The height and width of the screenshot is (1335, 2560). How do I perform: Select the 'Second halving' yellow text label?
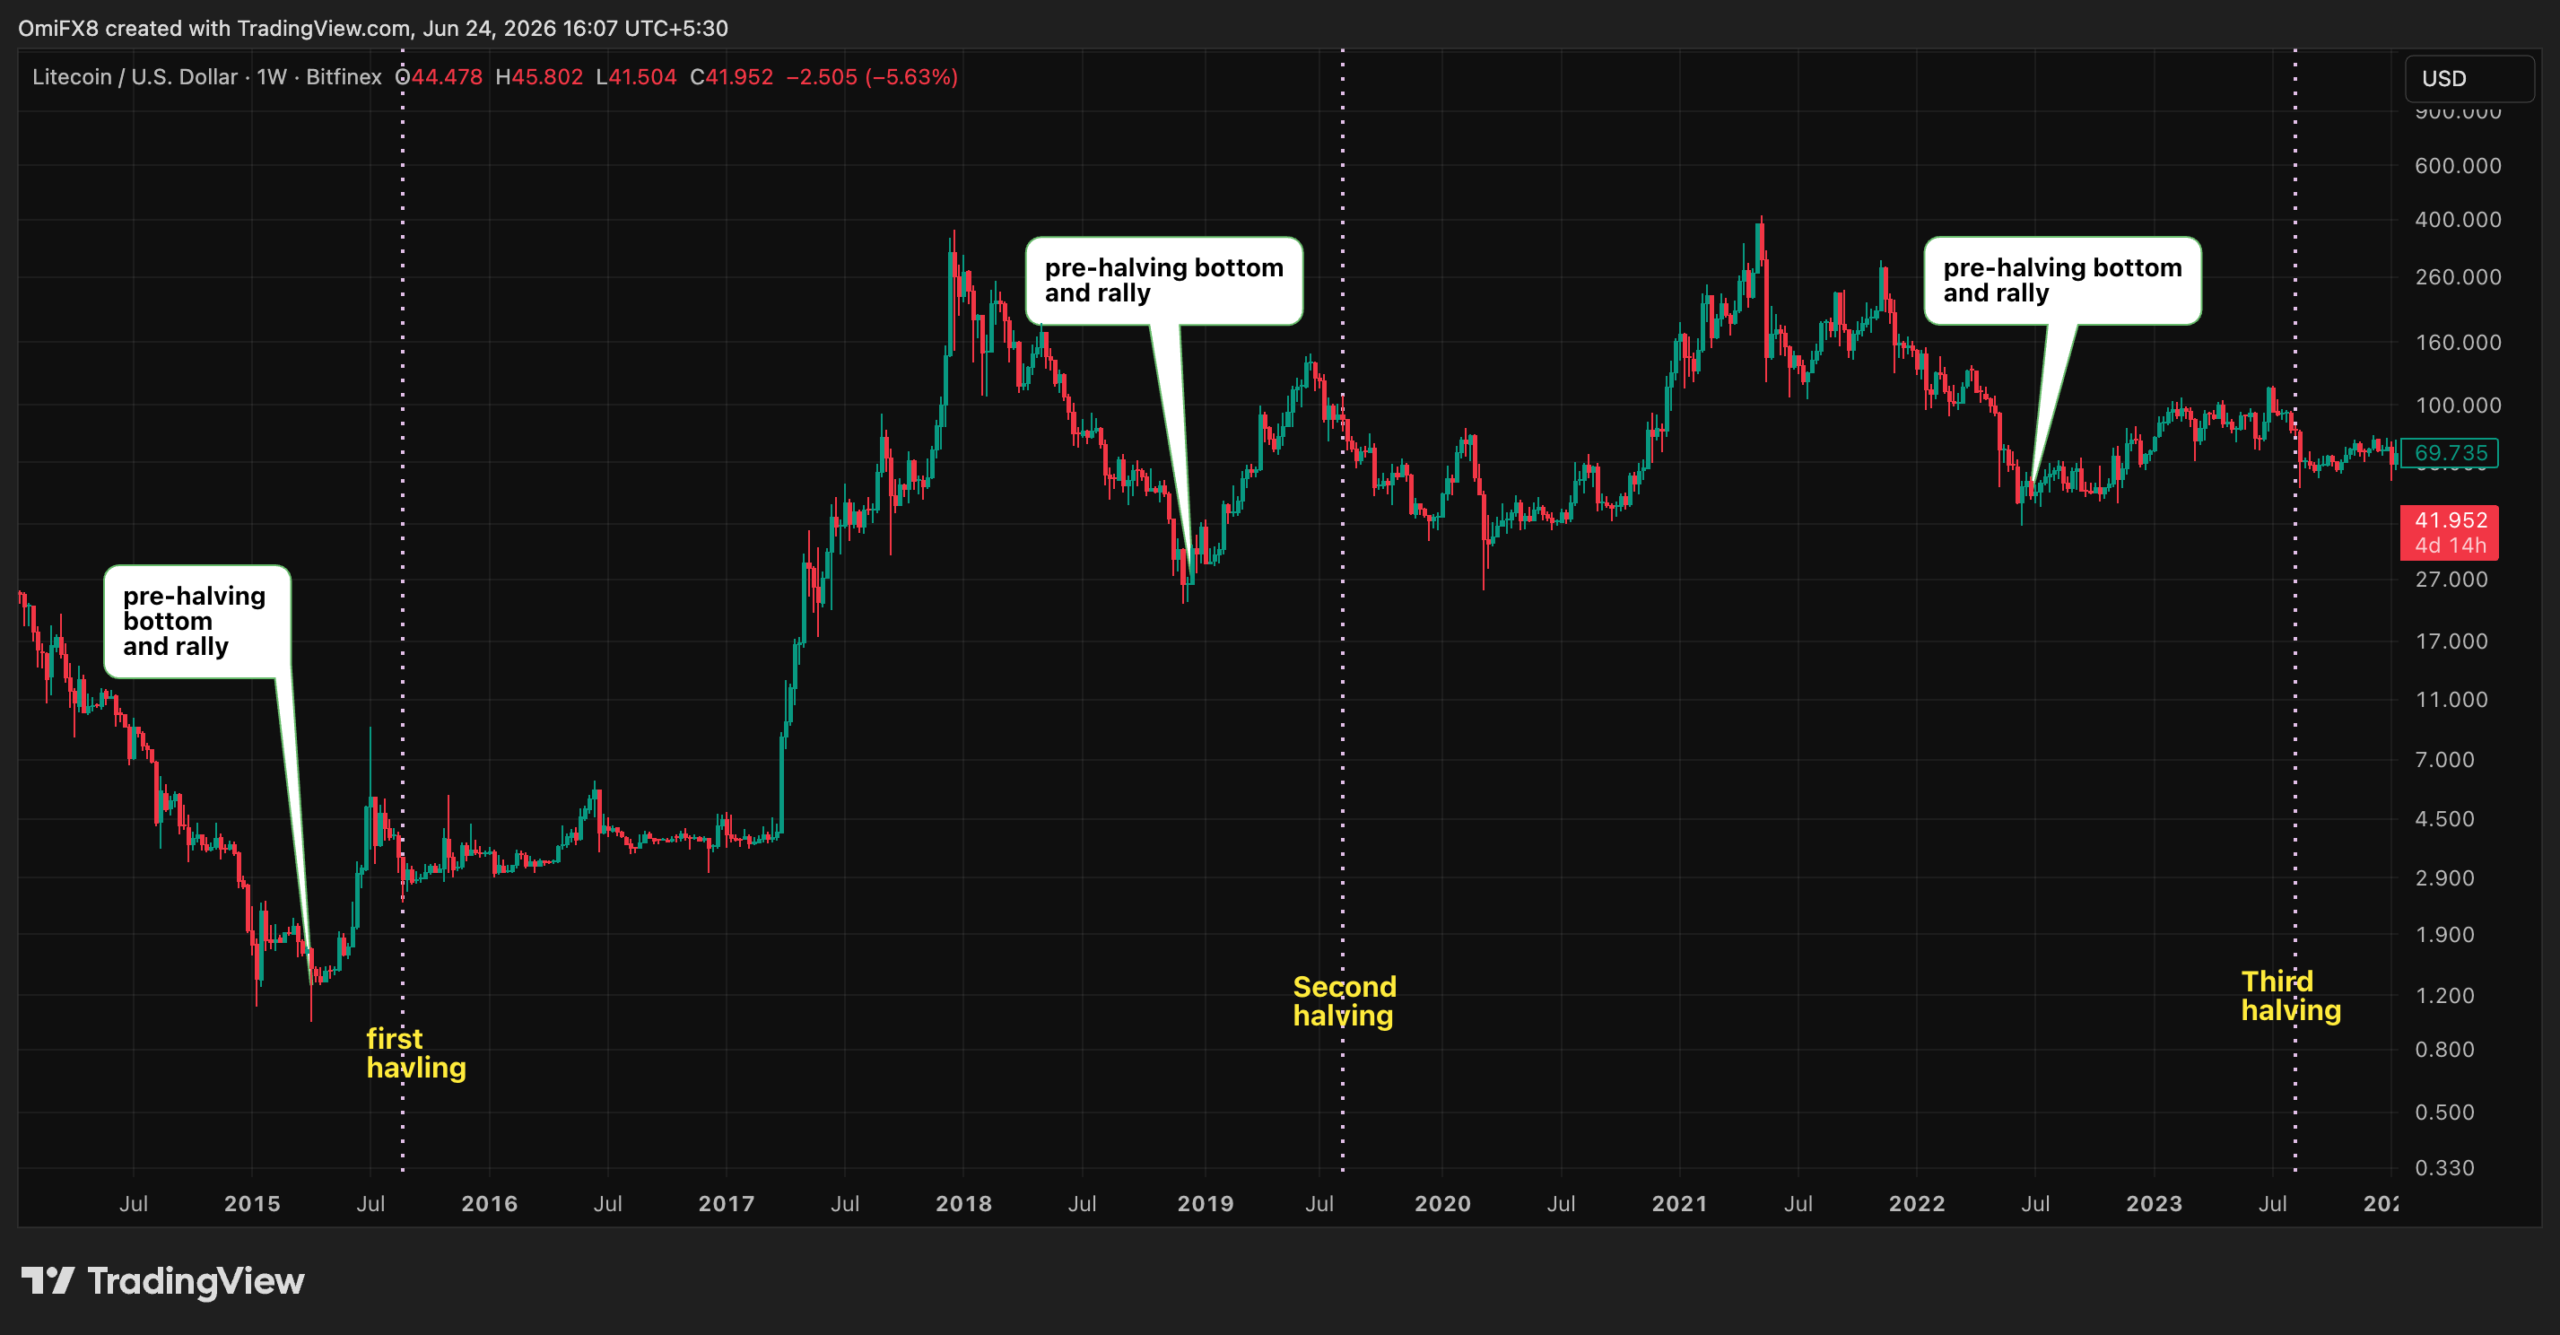(1344, 1001)
